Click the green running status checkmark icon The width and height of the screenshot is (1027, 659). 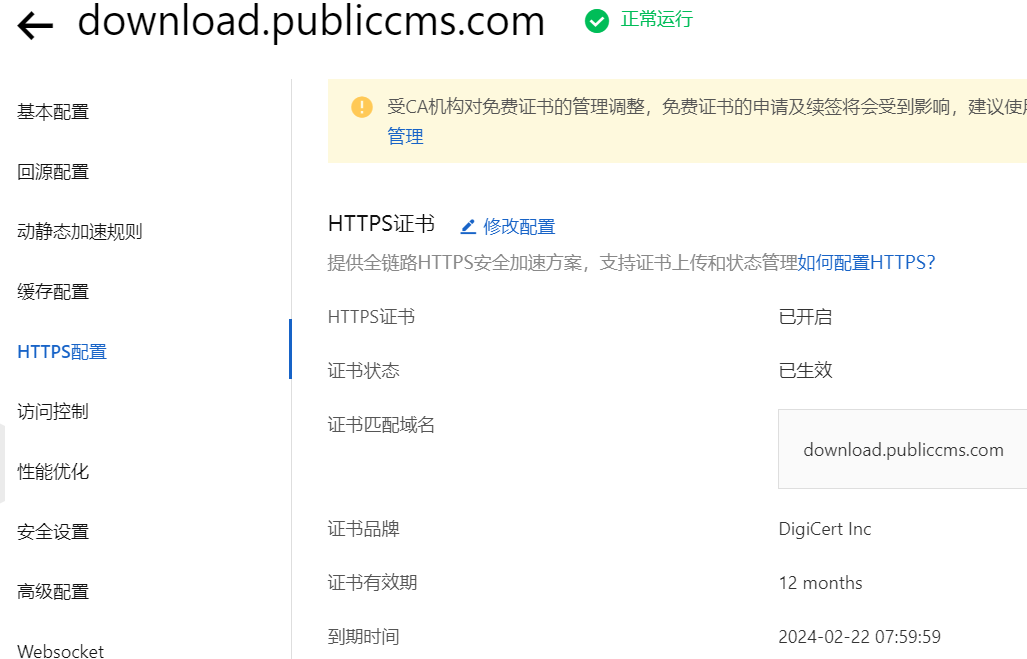[x=597, y=21]
